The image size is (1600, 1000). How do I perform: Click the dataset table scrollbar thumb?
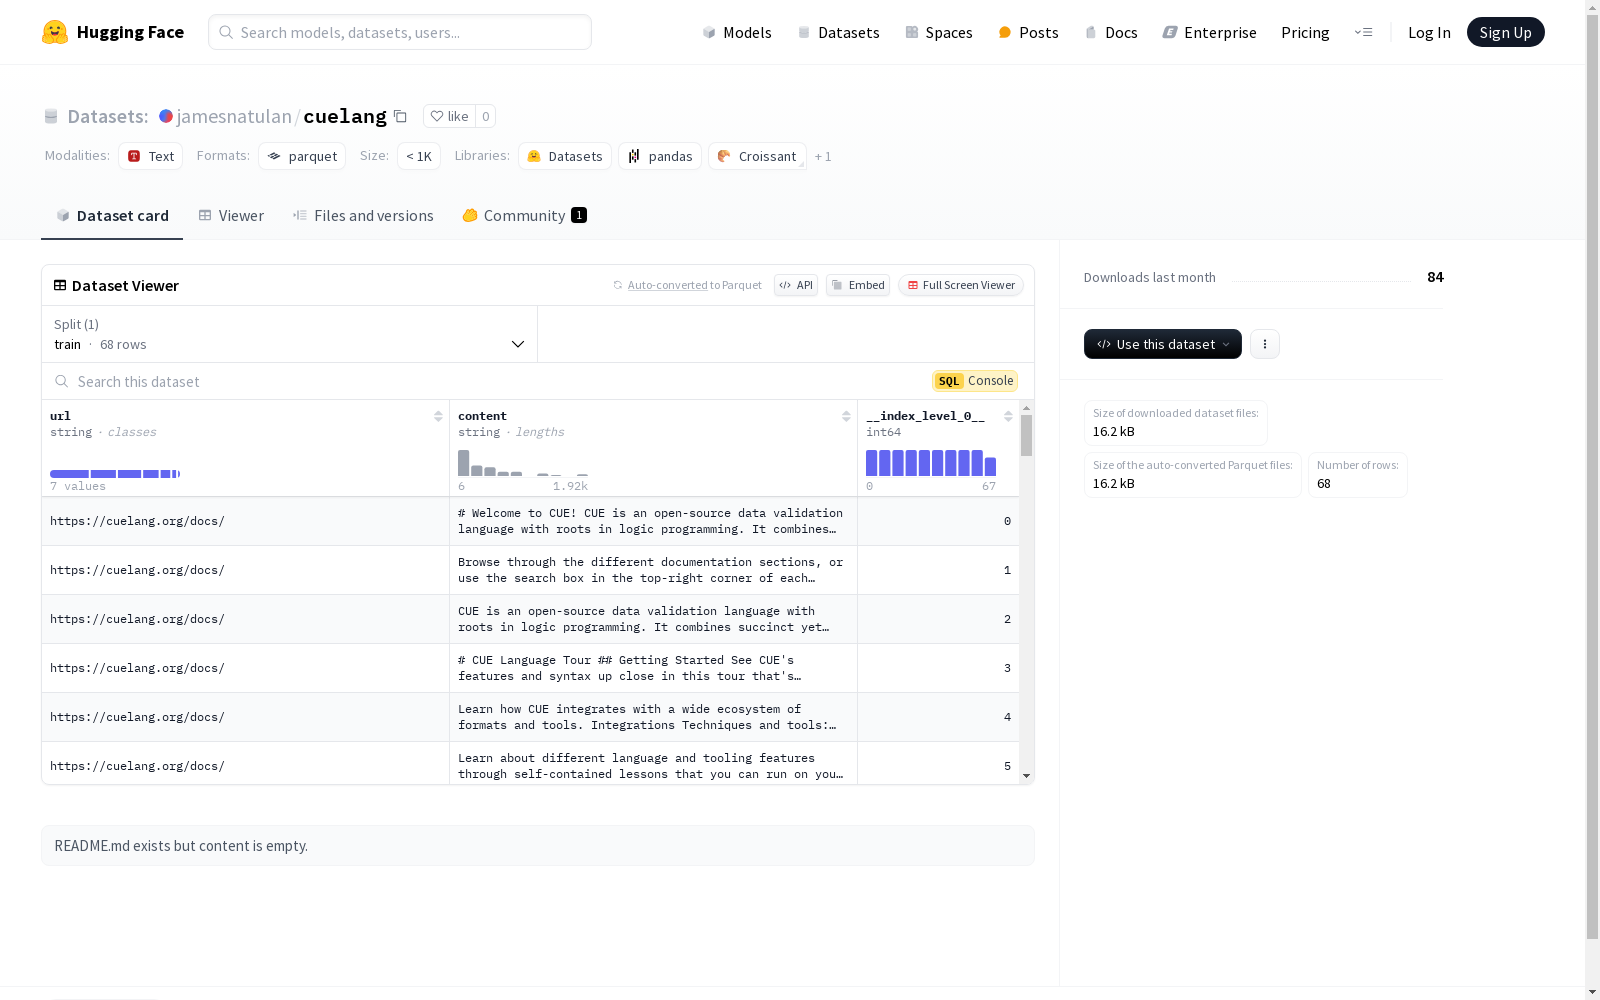coord(1026,436)
